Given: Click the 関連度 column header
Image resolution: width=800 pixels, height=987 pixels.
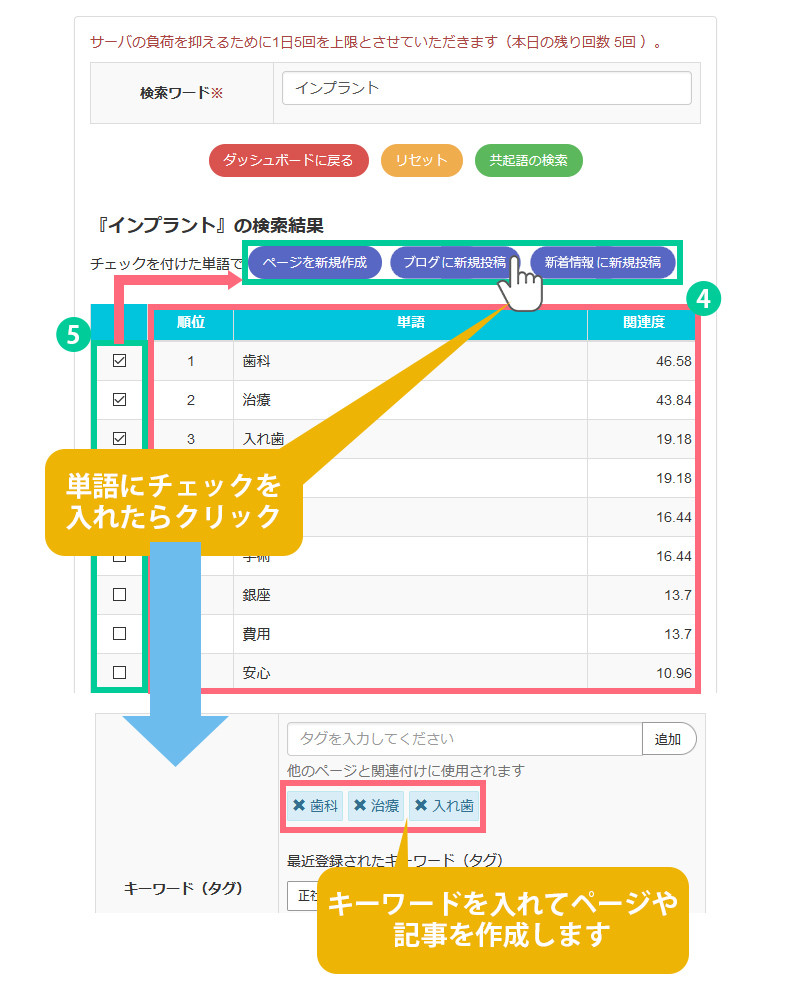Looking at the screenshot, I should point(643,323).
